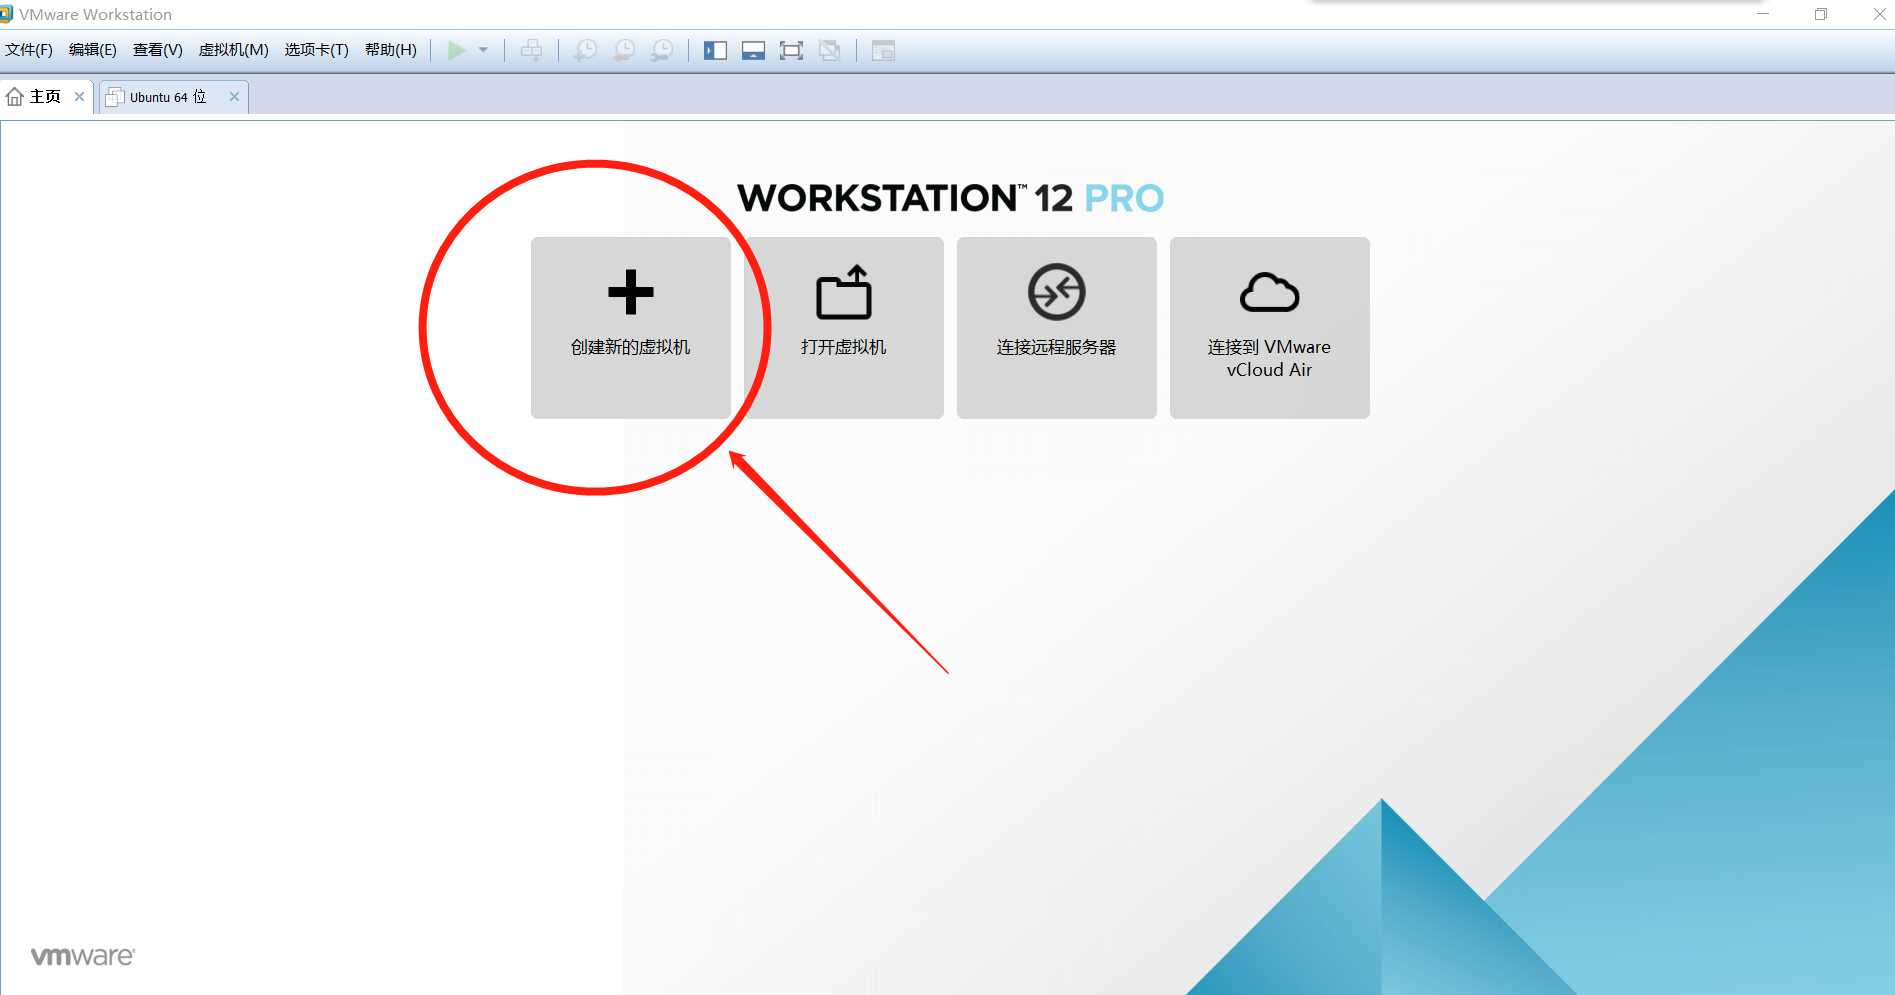
Task: Enter full screen mode icon
Action: coord(791,50)
